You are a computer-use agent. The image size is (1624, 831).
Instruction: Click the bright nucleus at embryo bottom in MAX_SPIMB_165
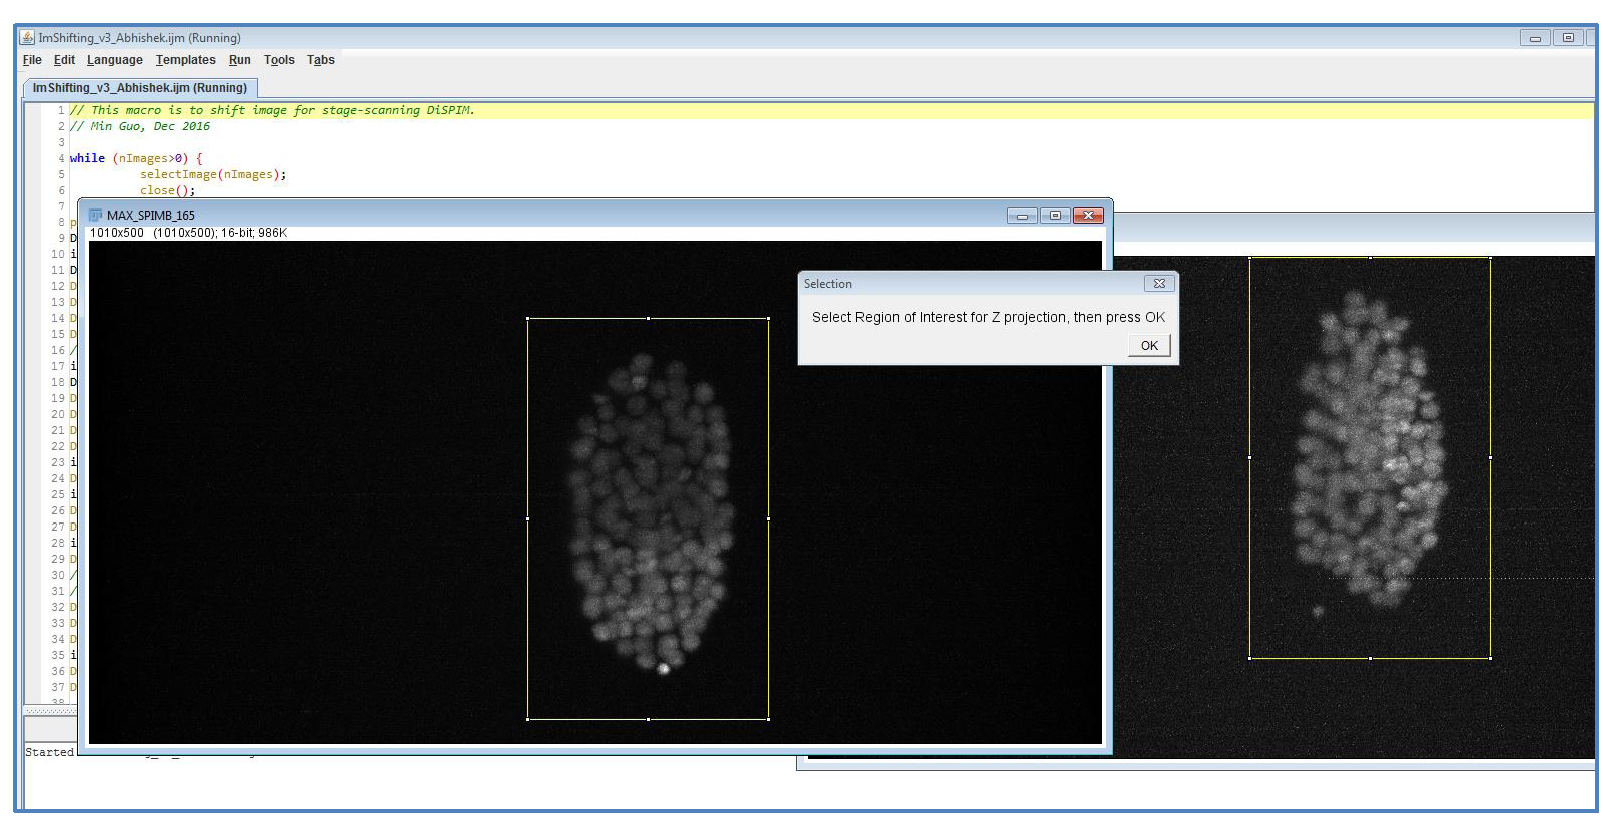pos(663,668)
